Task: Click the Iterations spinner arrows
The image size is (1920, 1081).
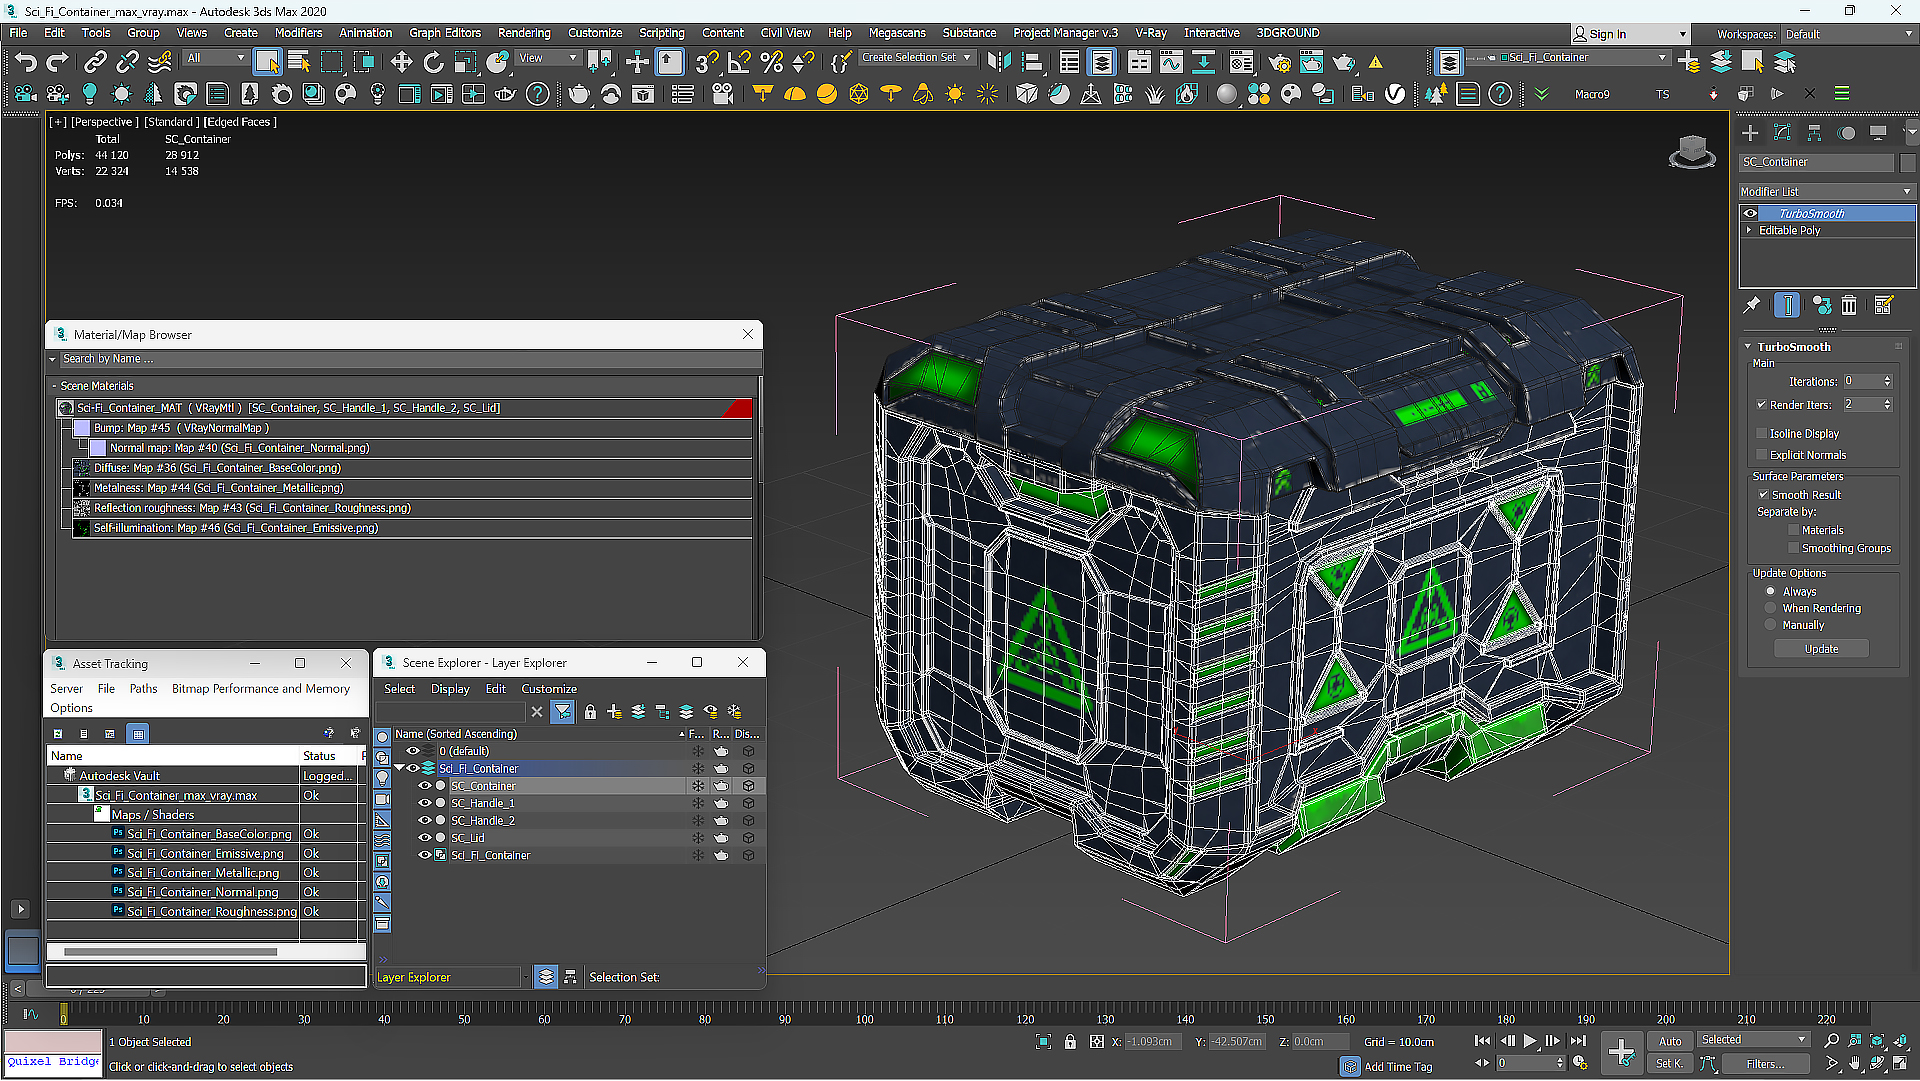Action: 1887,382
